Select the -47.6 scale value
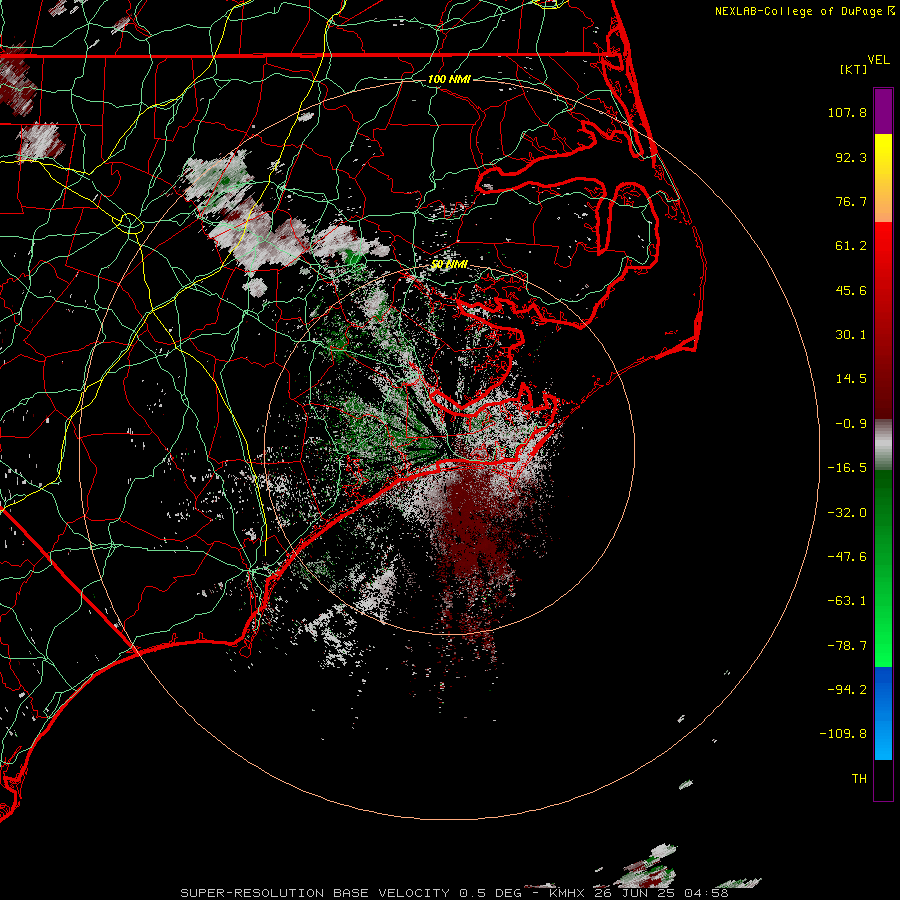Image resolution: width=900 pixels, height=900 pixels. pyautogui.click(x=847, y=557)
